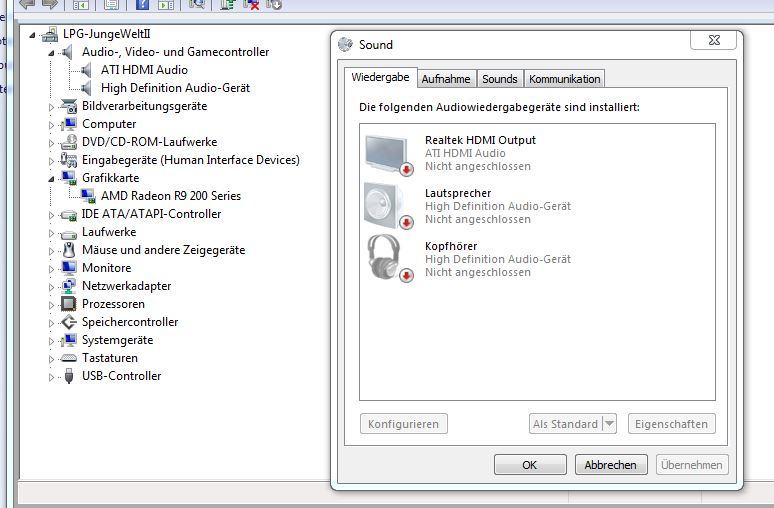Select the ATI HDMI Audio device icon
Image resolution: width=774 pixels, height=508 pixels.
pos(87,70)
